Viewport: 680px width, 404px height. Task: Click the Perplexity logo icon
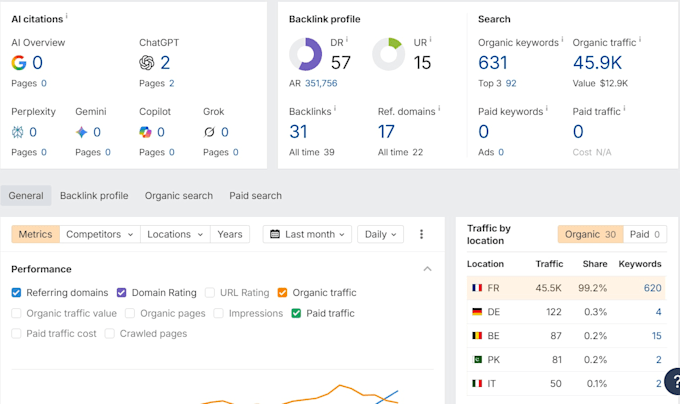[17, 132]
